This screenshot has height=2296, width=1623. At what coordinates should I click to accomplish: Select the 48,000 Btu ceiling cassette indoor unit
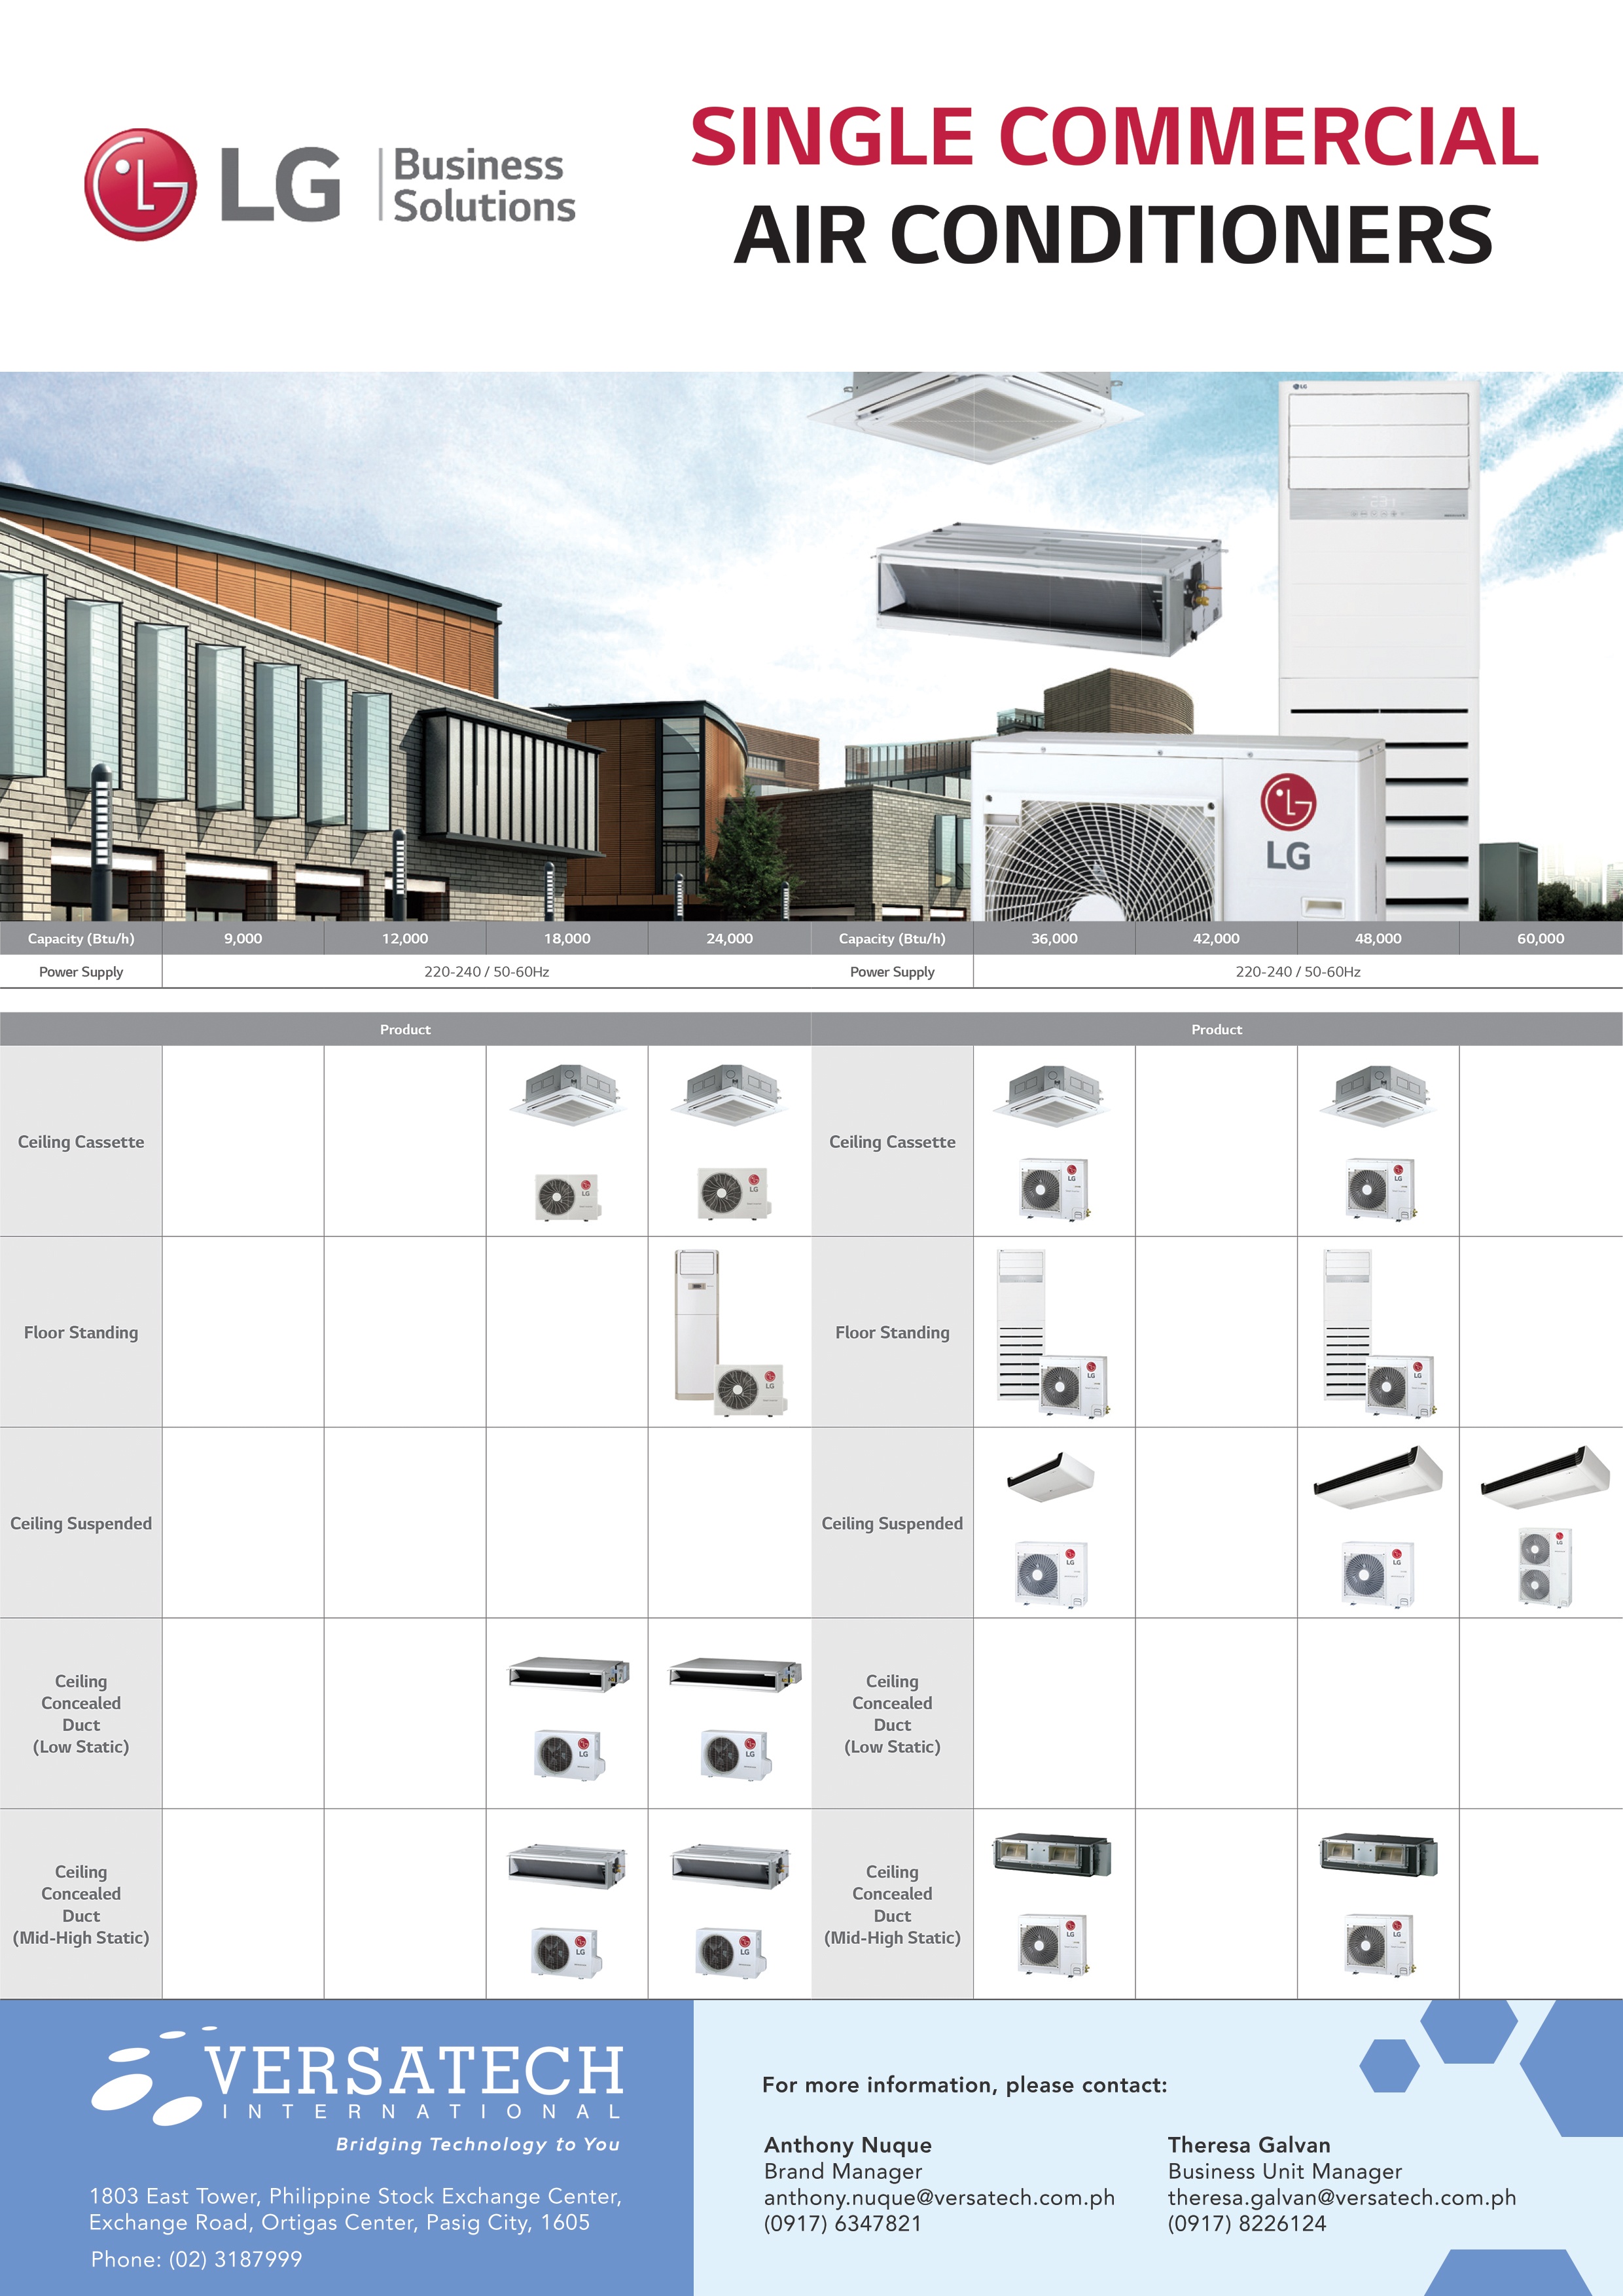coord(1378,1095)
